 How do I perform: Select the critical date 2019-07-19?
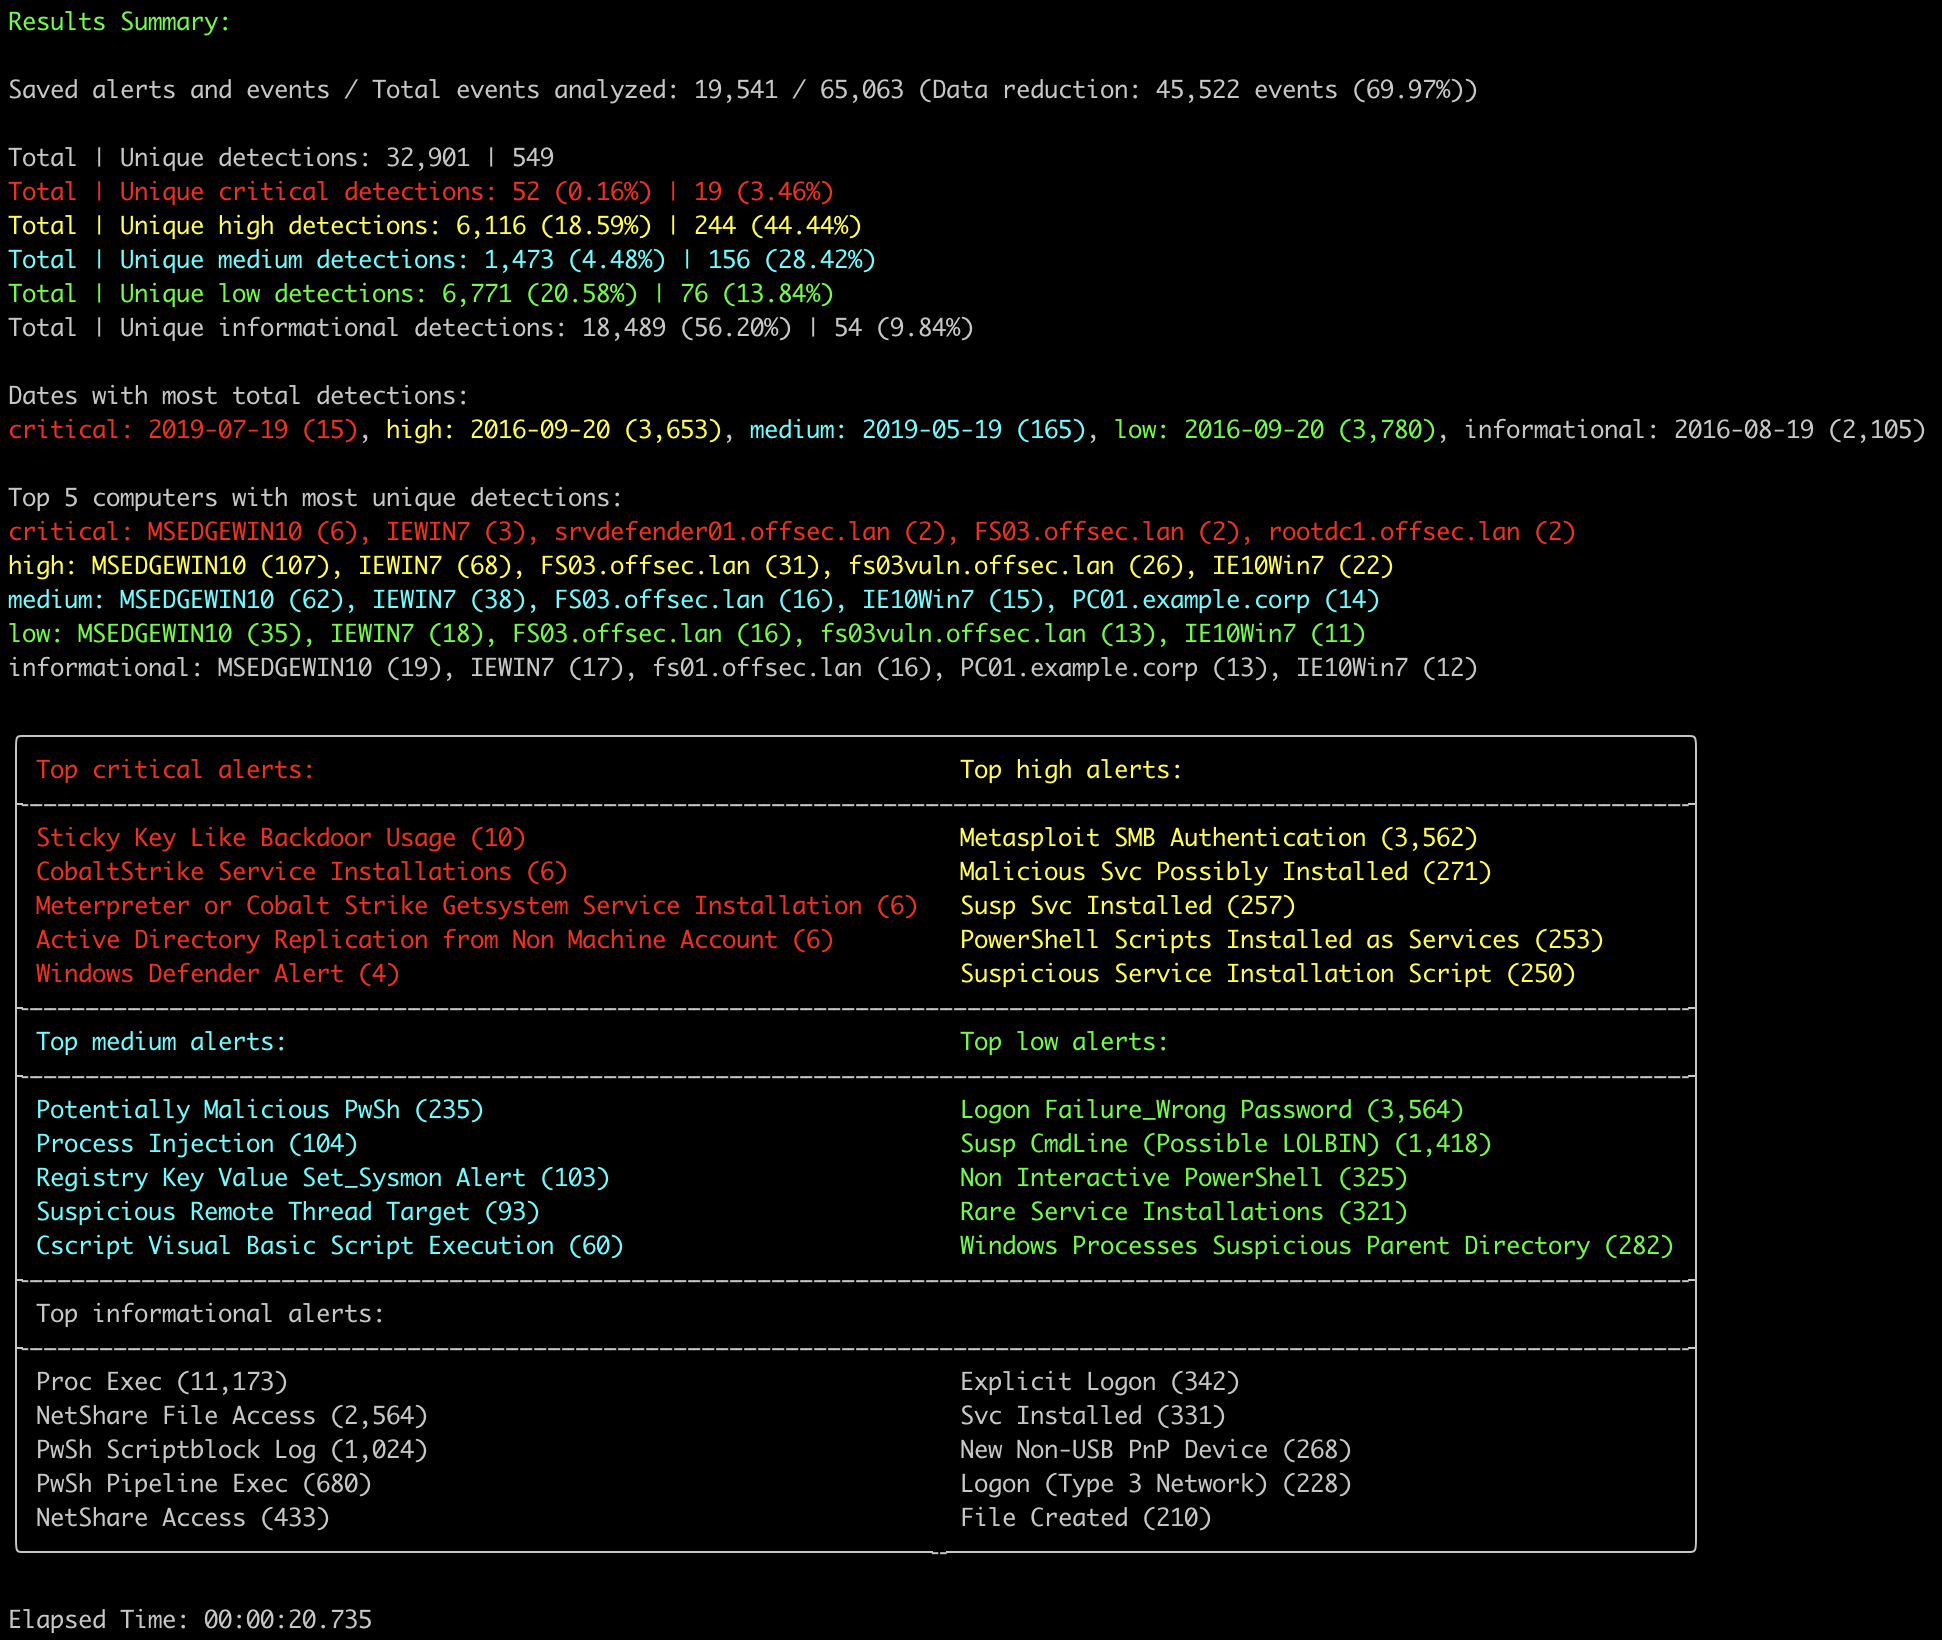[216, 429]
